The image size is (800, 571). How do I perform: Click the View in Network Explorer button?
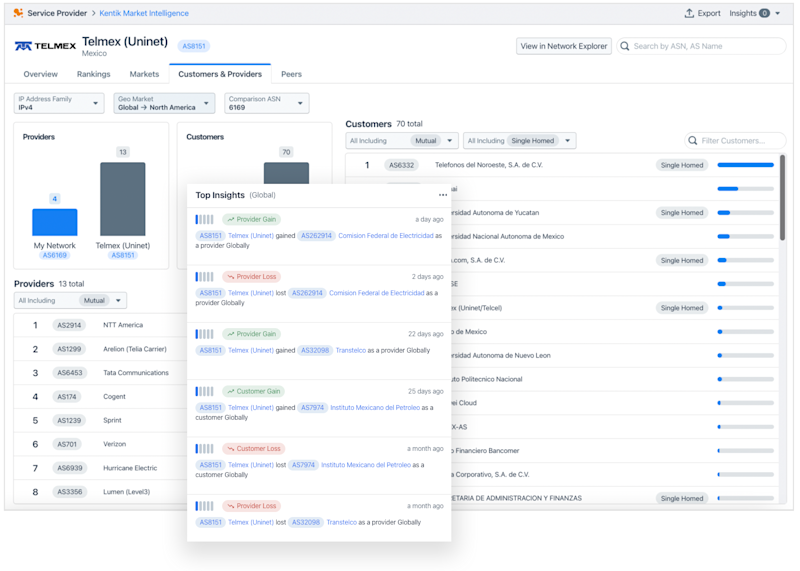tap(564, 46)
